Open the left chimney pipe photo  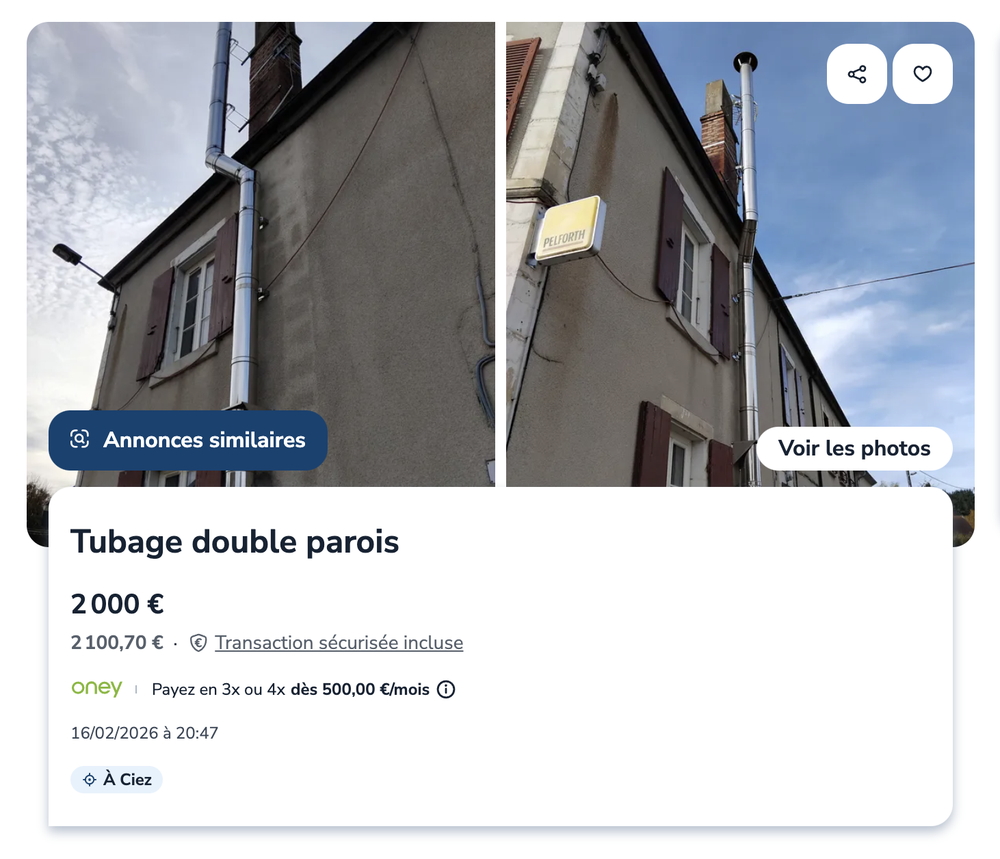click(261, 254)
